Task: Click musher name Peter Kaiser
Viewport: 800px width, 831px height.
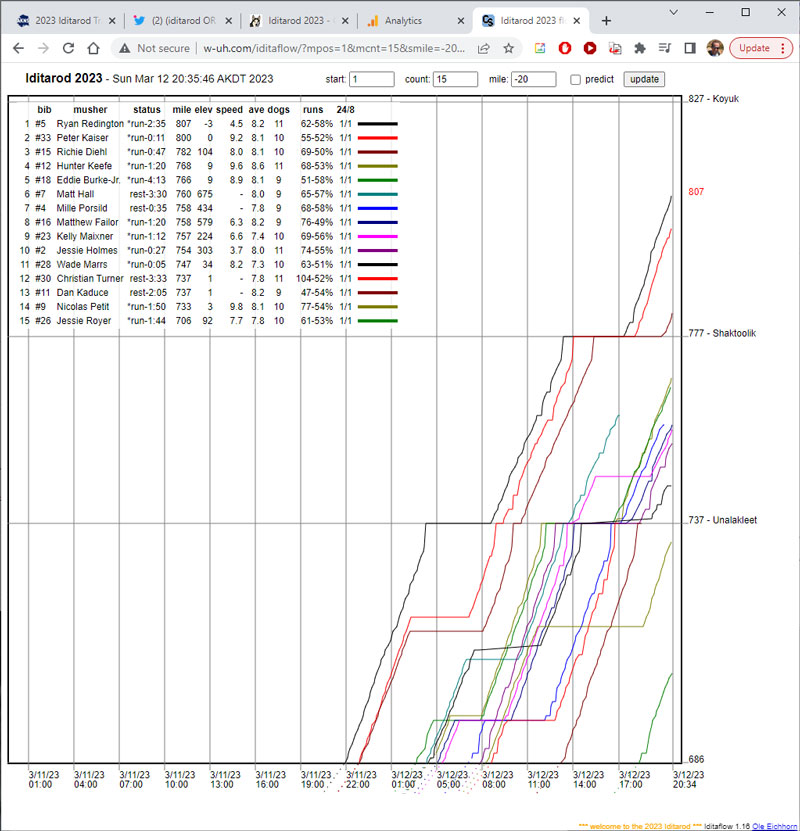Action: tap(82, 138)
